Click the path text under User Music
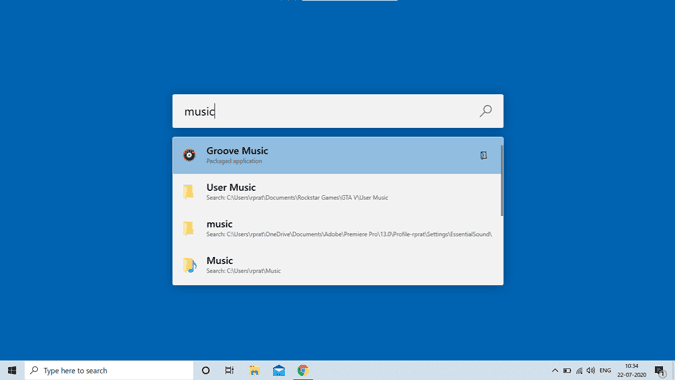 (x=297, y=198)
